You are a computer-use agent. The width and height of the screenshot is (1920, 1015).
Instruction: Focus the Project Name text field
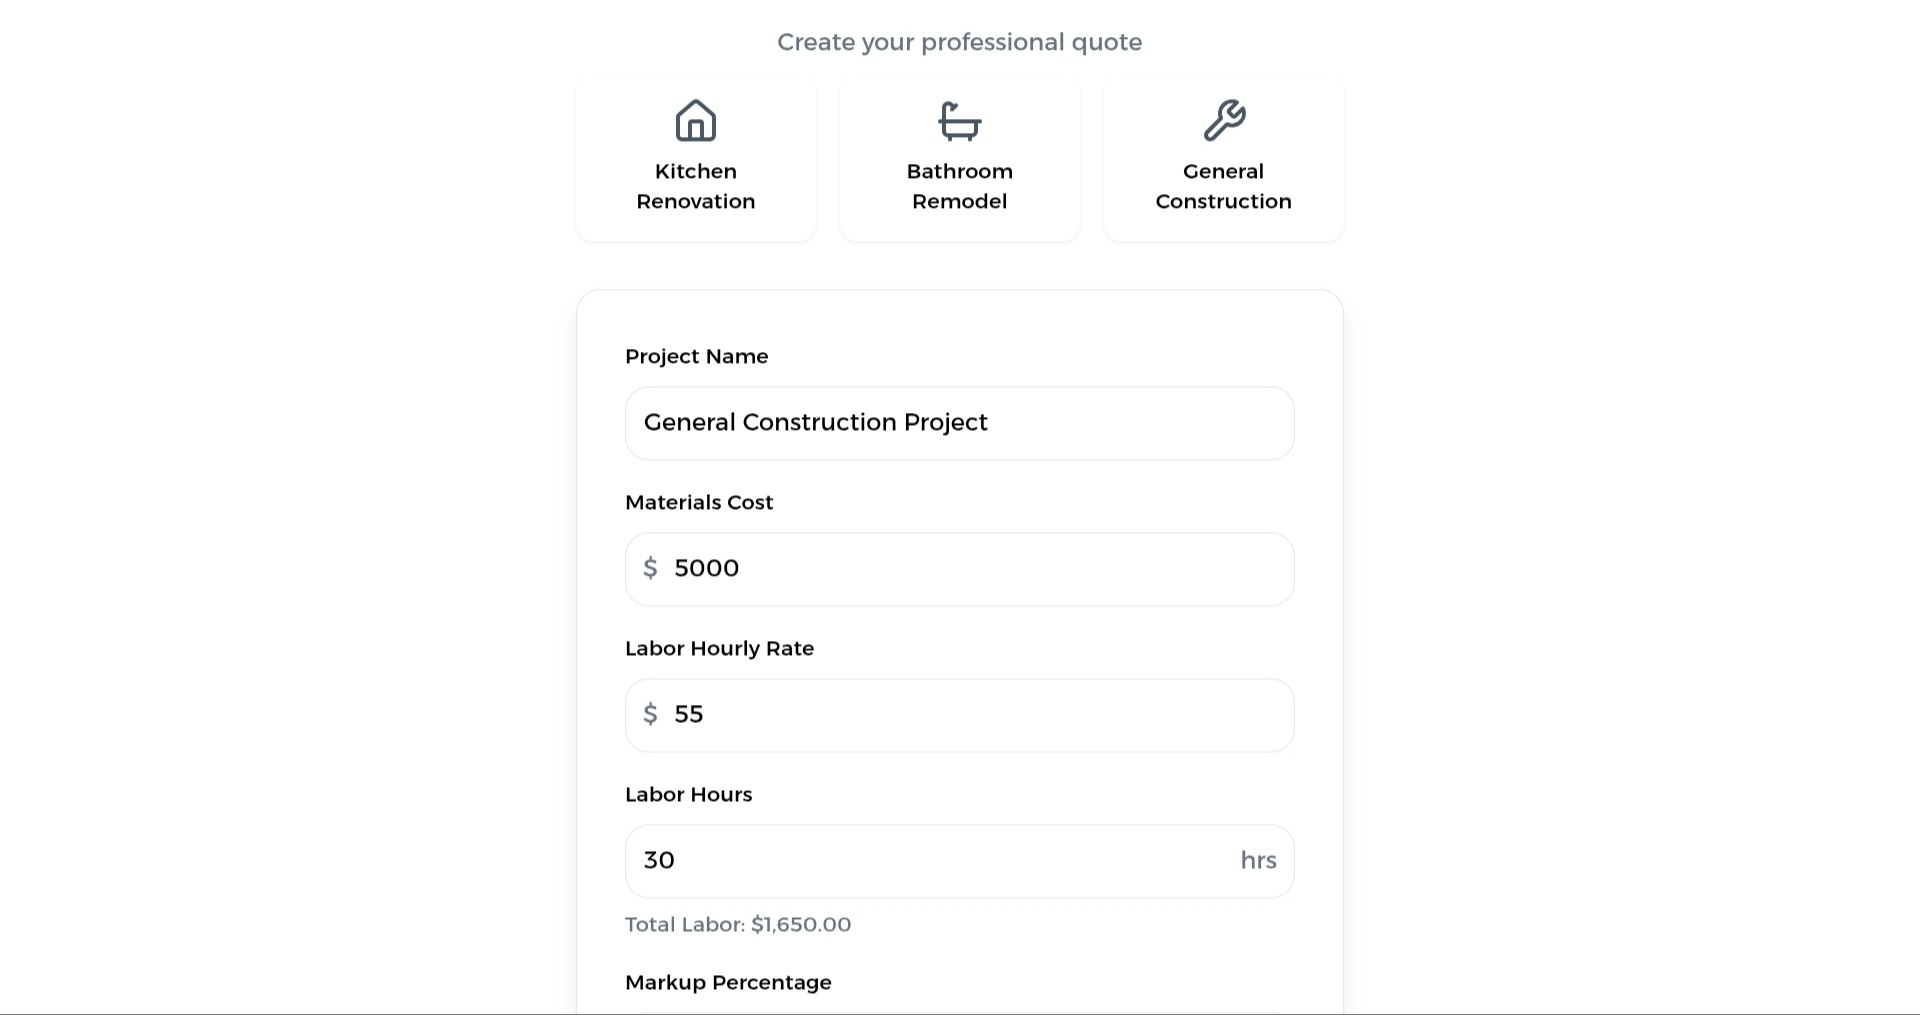960,423
